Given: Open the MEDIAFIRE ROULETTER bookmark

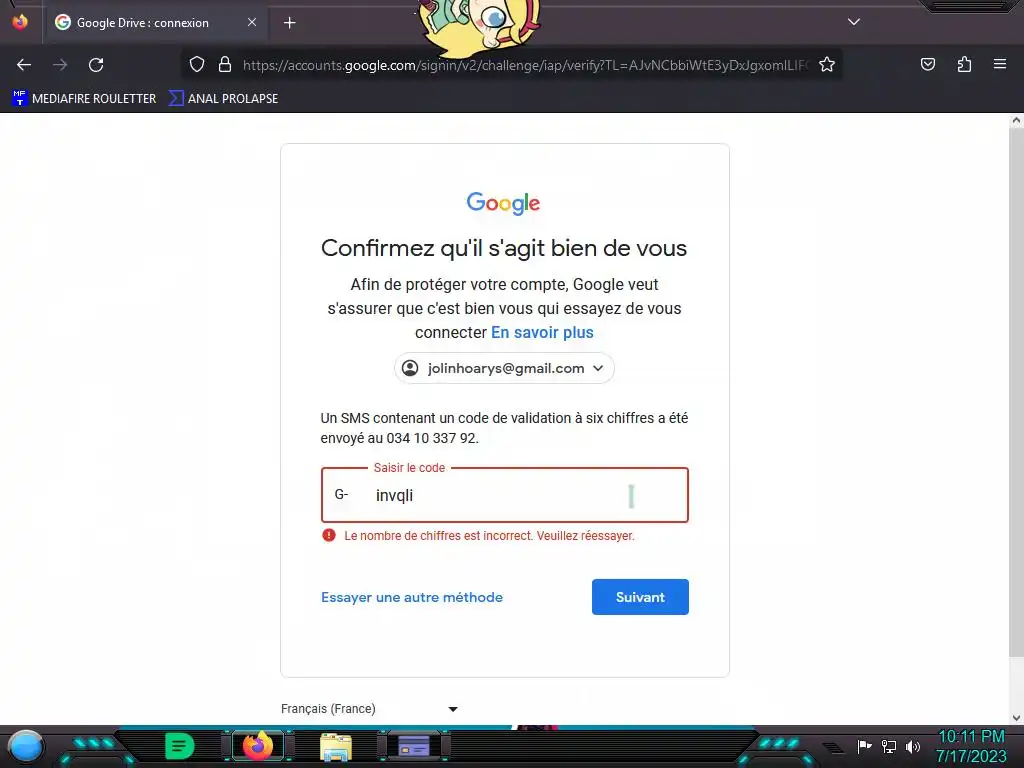Looking at the screenshot, I should (x=84, y=99).
